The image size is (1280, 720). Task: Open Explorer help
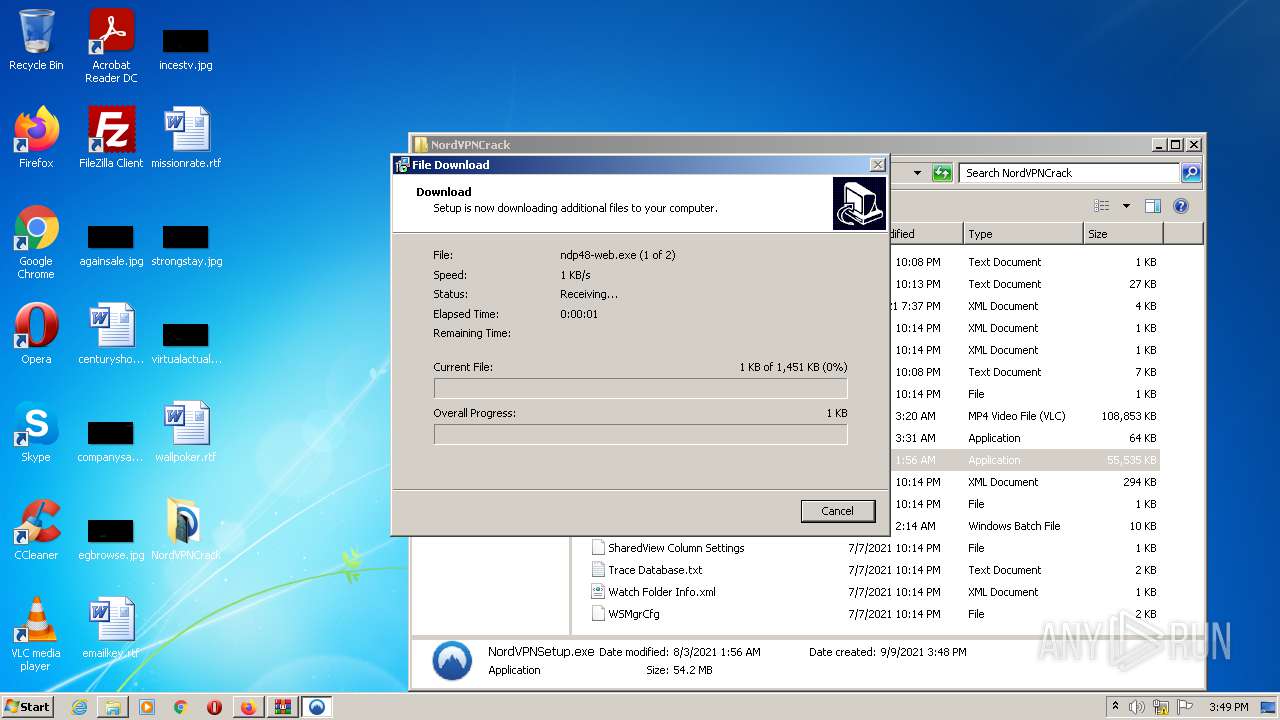tap(1180, 206)
